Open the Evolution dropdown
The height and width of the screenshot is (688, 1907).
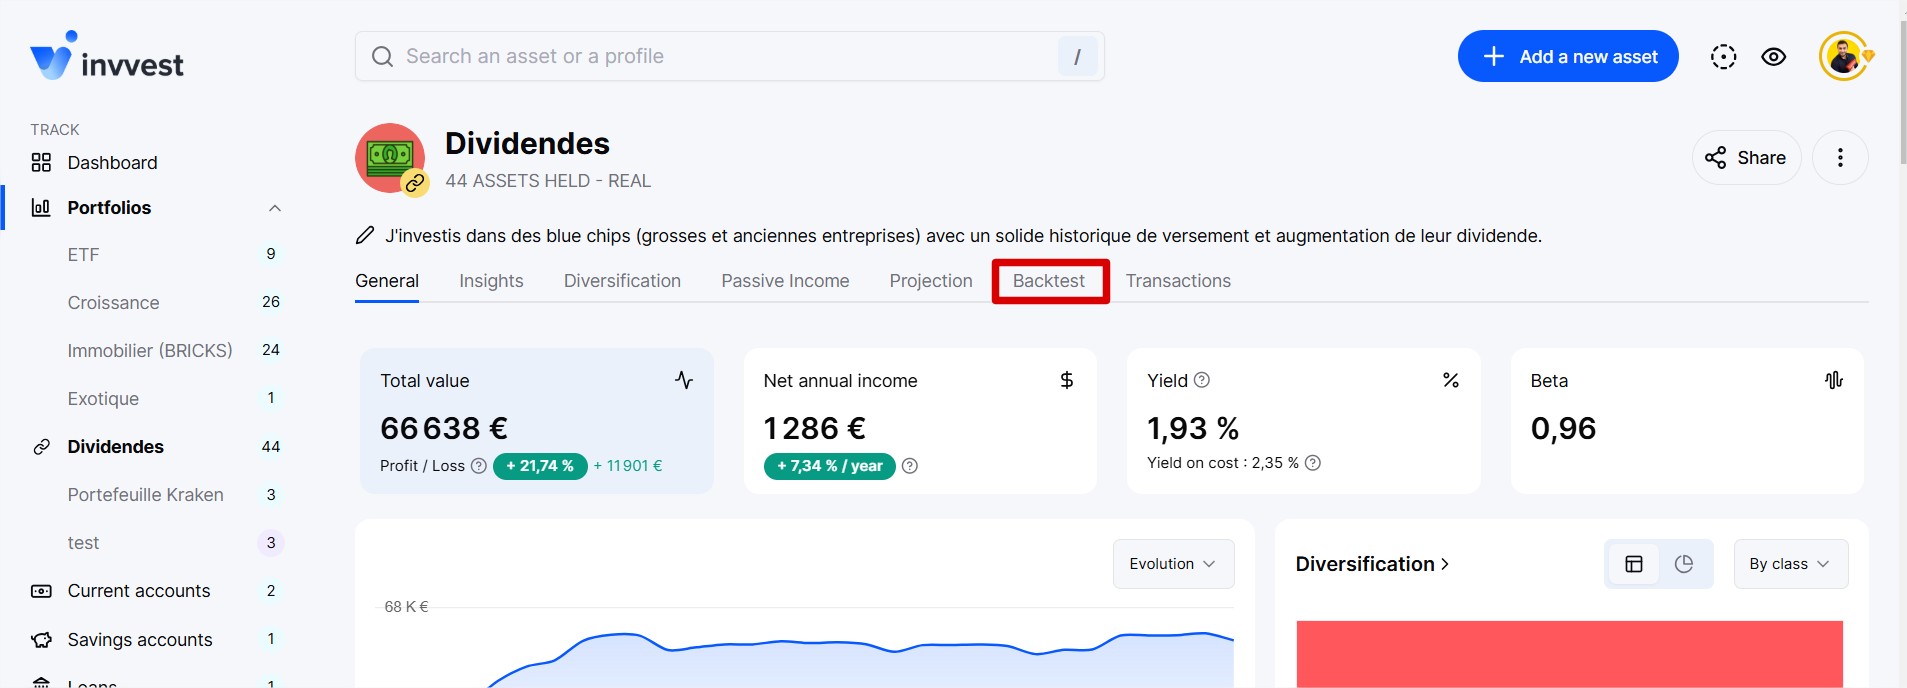[x=1173, y=564]
